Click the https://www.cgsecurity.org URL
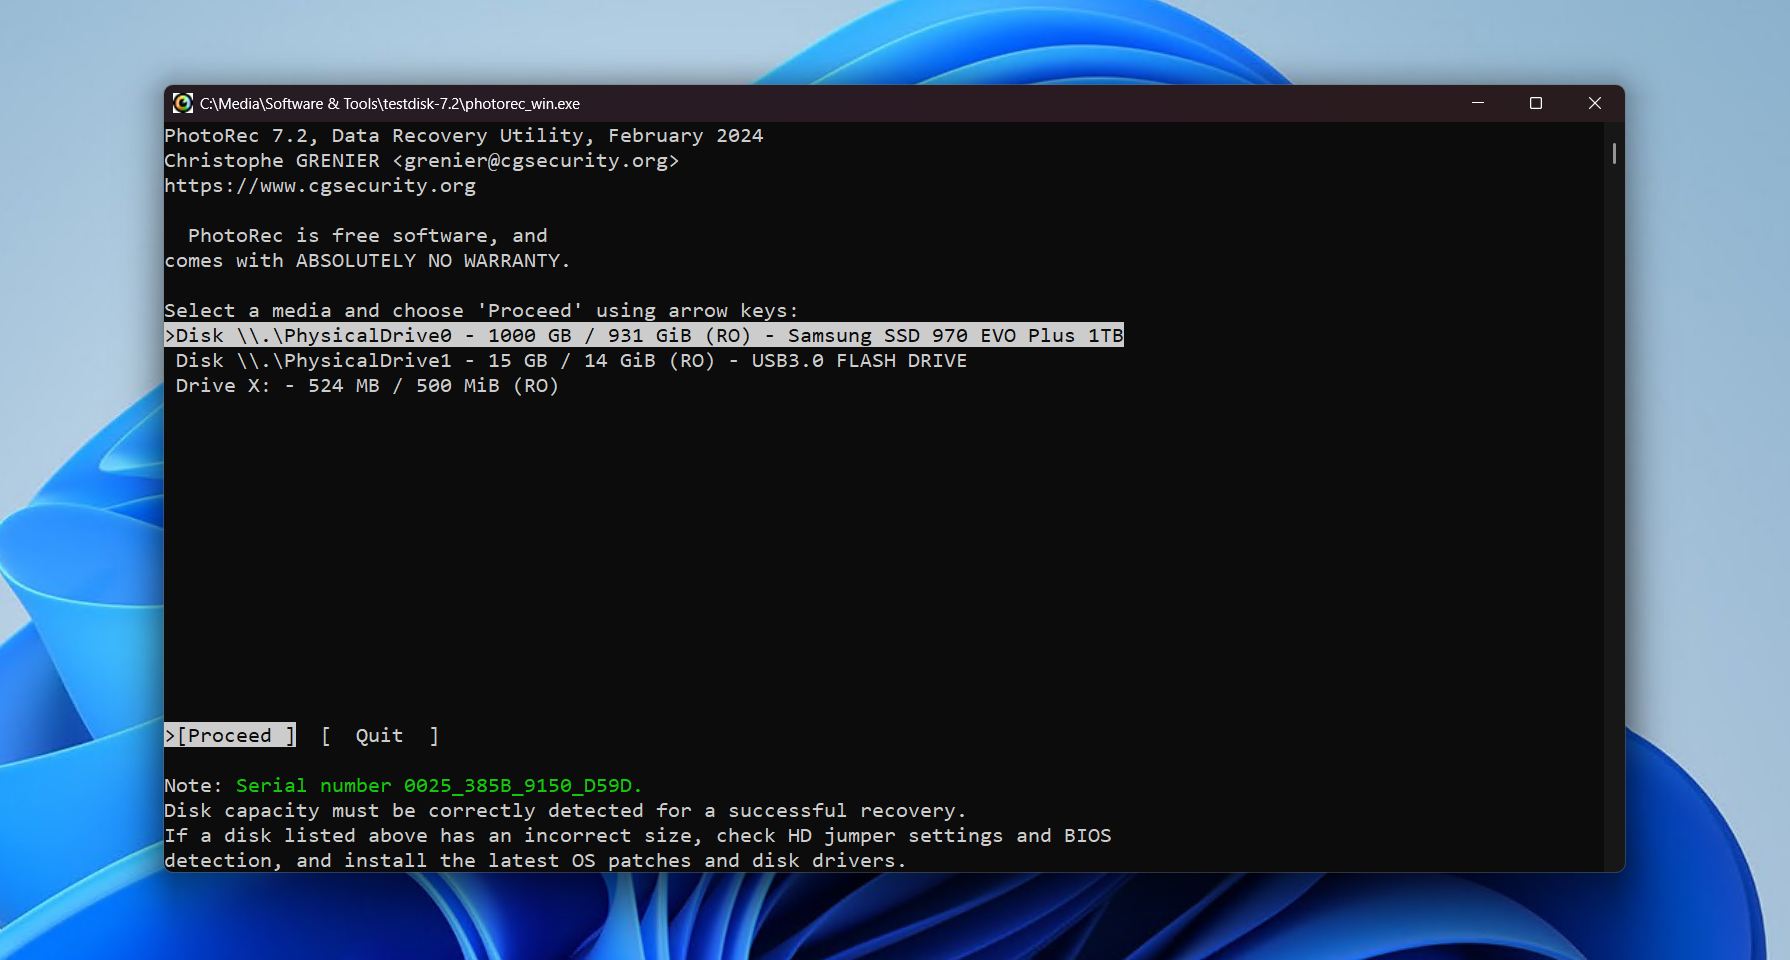This screenshot has height=960, width=1790. (320, 186)
